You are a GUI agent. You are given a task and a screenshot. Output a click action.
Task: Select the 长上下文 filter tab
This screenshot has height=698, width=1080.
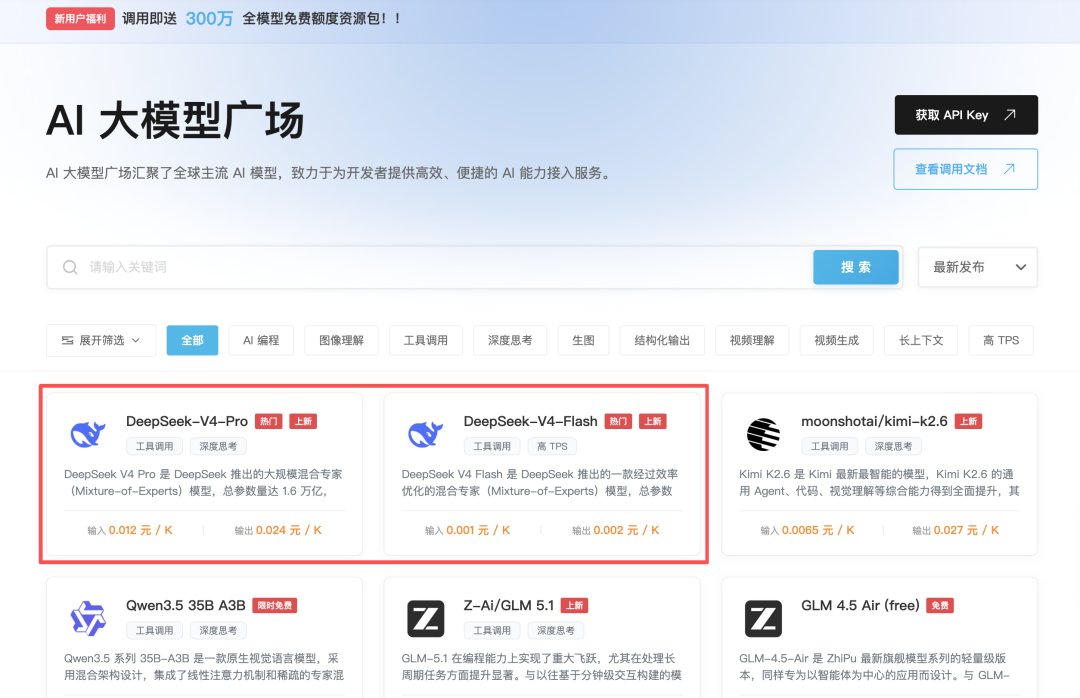[921, 340]
